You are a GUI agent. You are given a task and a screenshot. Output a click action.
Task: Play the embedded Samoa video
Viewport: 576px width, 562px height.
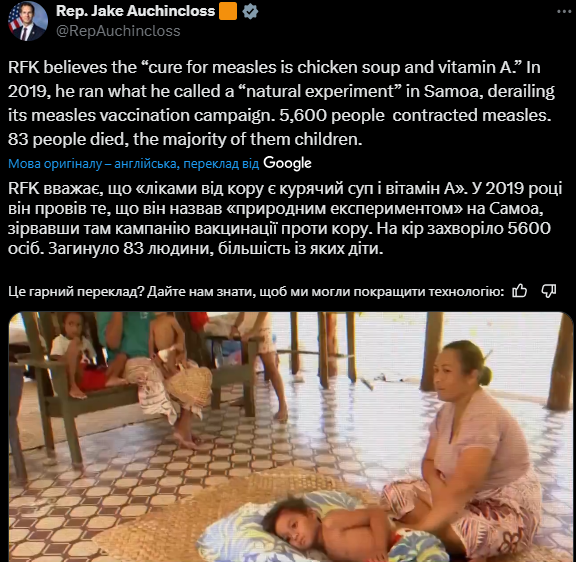291,437
